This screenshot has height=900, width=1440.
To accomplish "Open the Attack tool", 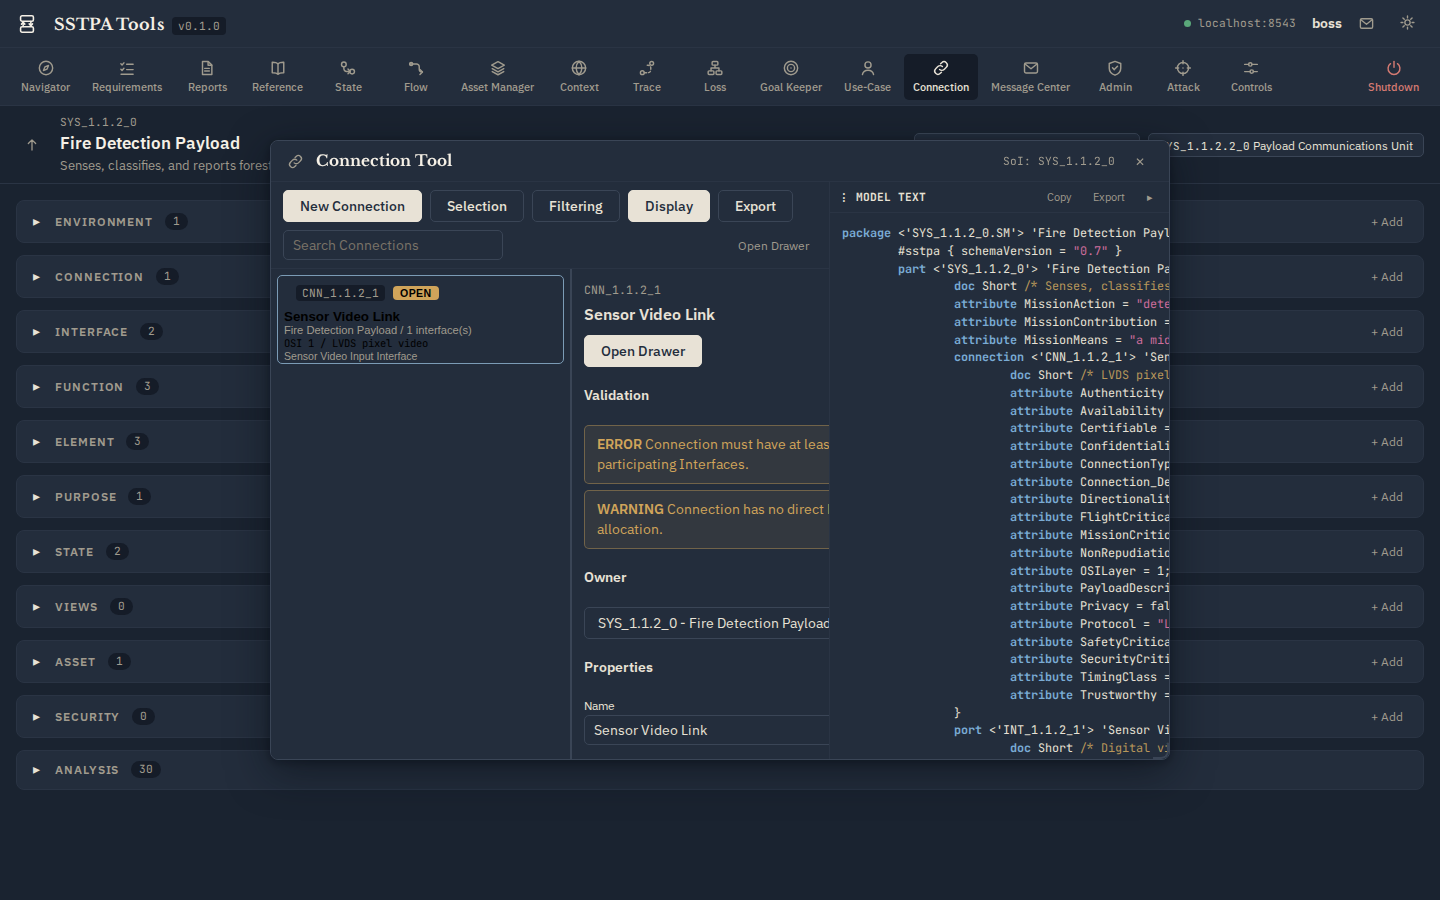I will (x=1183, y=76).
